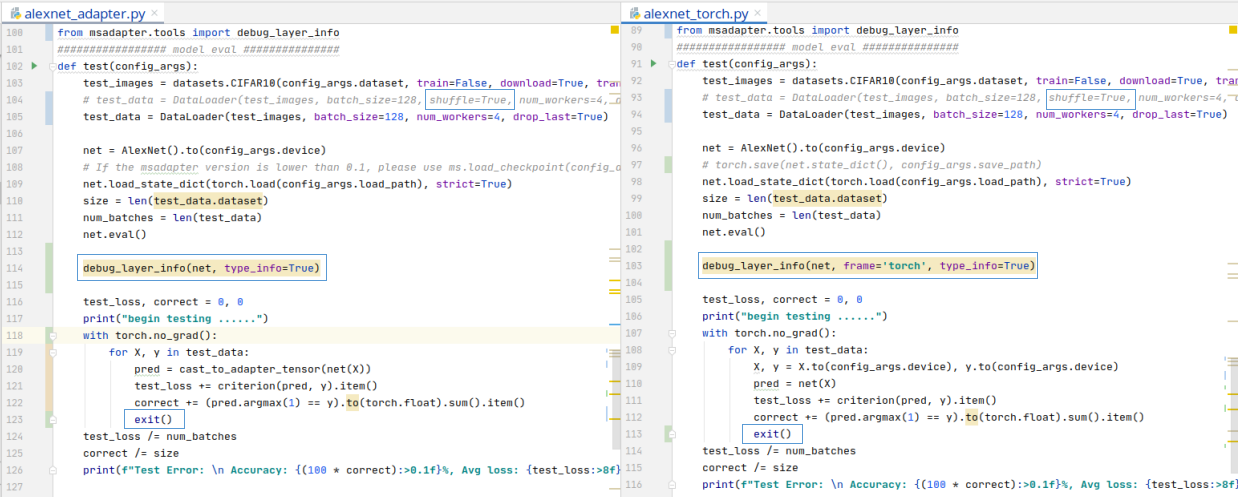Click 'num_batches = len(test_data)' in alexnet_adapter.py
Viewport: 1243px width, 497px height.
tap(173, 217)
